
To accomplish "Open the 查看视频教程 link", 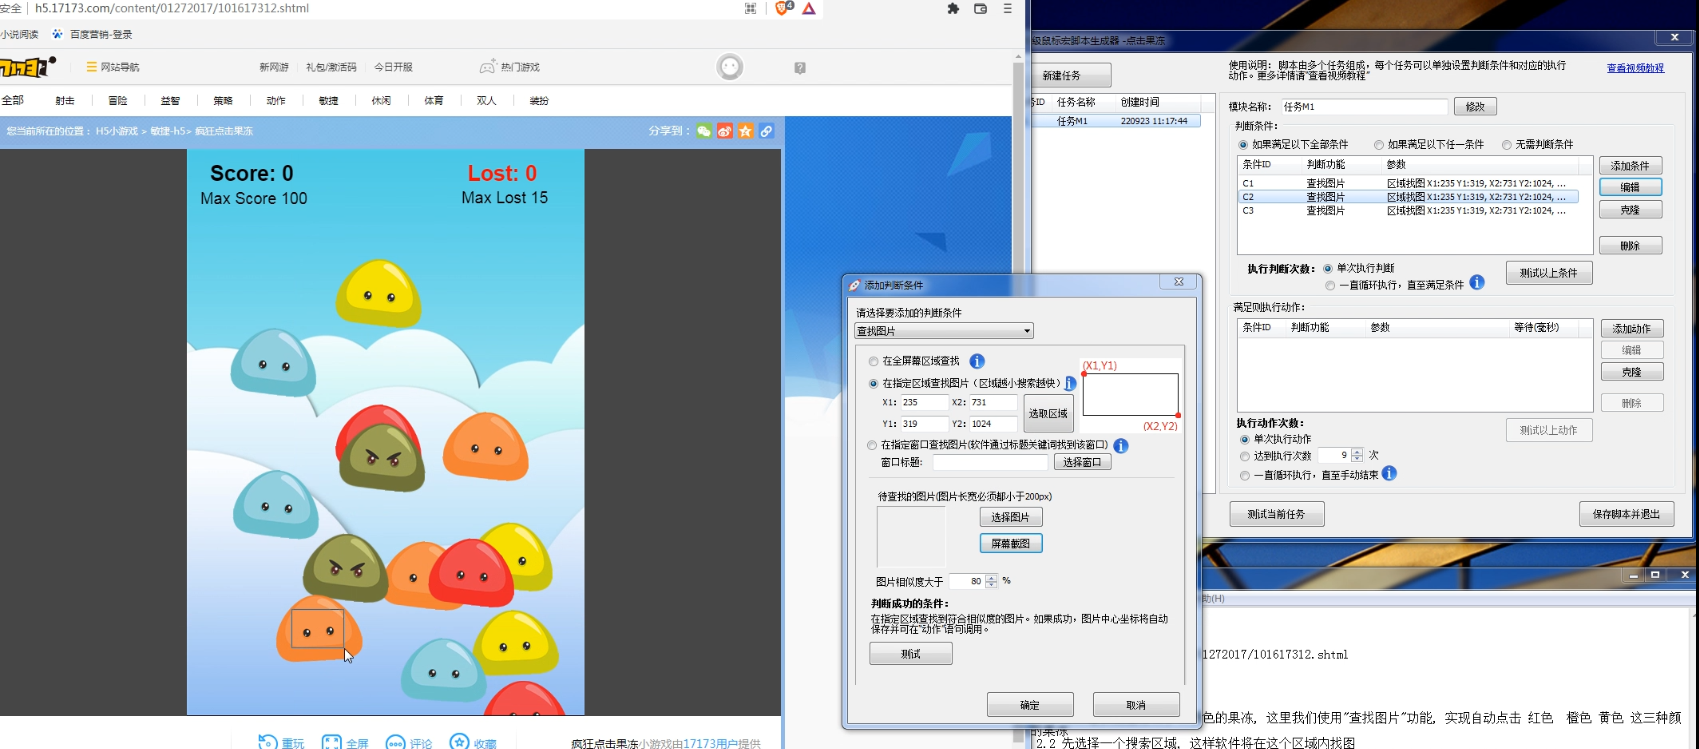I will (x=1636, y=68).
